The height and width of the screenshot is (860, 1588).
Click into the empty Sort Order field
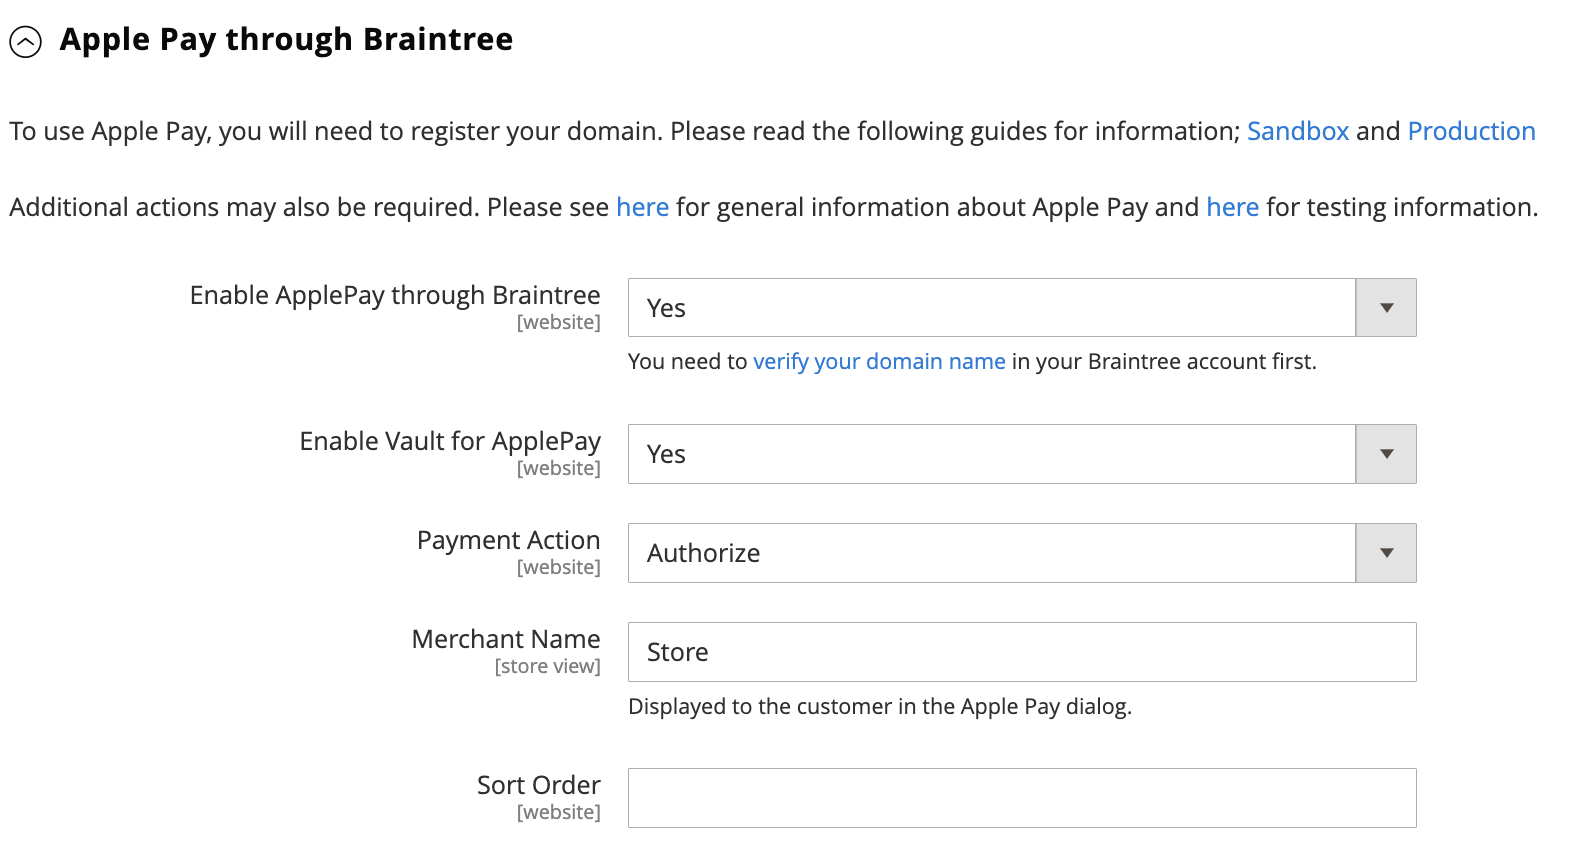coord(1021,798)
